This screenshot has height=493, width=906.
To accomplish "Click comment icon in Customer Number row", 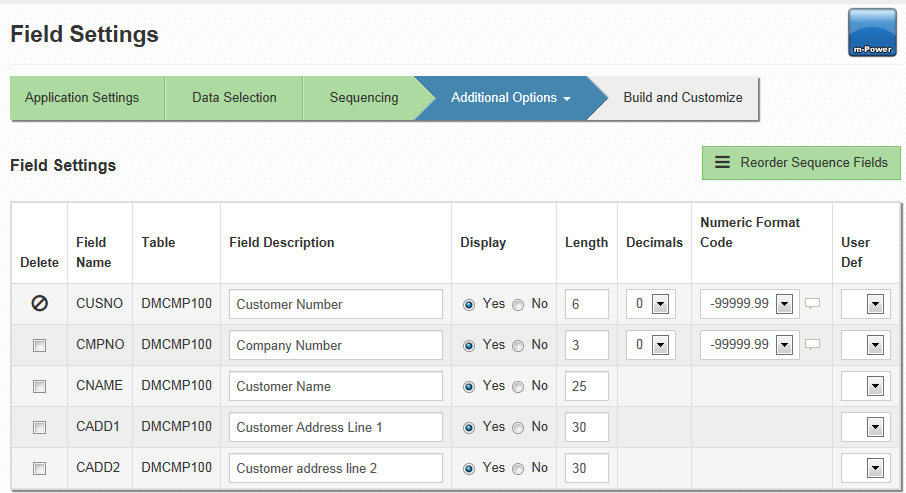I will pos(812,304).
